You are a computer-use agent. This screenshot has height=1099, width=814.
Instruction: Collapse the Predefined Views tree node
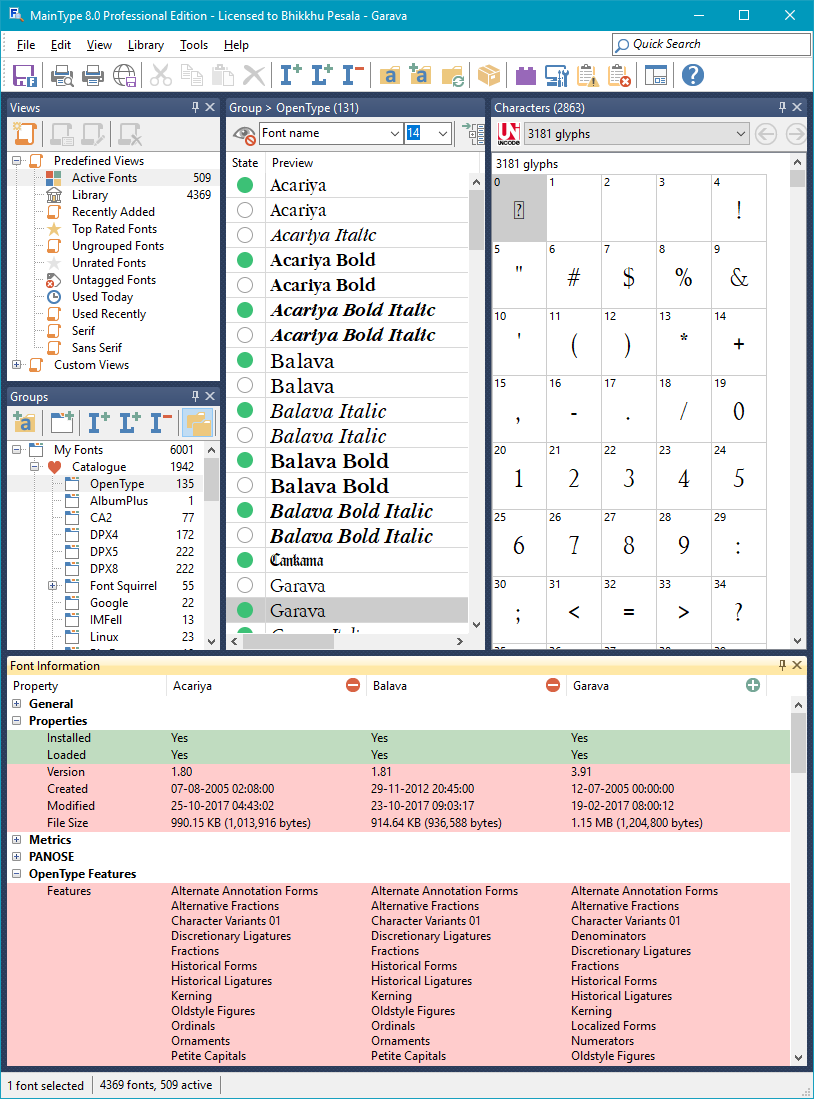(x=17, y=161)
